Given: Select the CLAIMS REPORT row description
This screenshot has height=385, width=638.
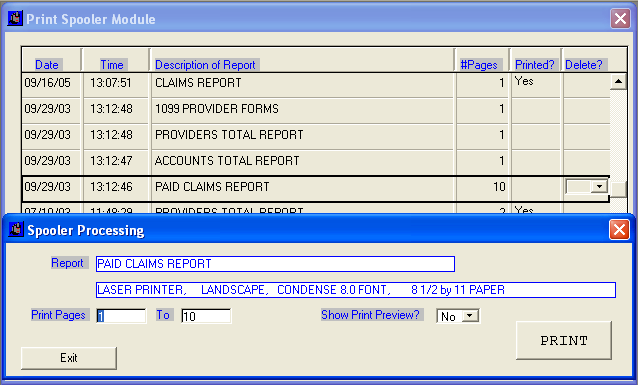Looking at the screenshot, I should 198,83.
